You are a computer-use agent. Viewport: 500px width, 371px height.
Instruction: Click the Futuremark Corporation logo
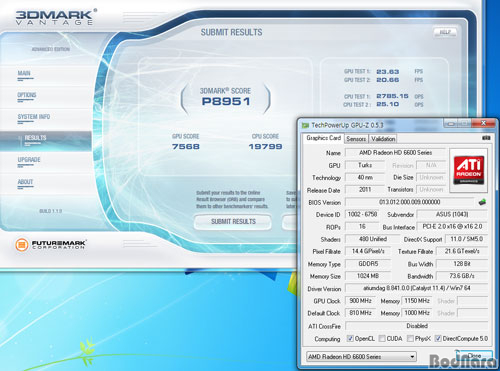[x=50, y=245]
